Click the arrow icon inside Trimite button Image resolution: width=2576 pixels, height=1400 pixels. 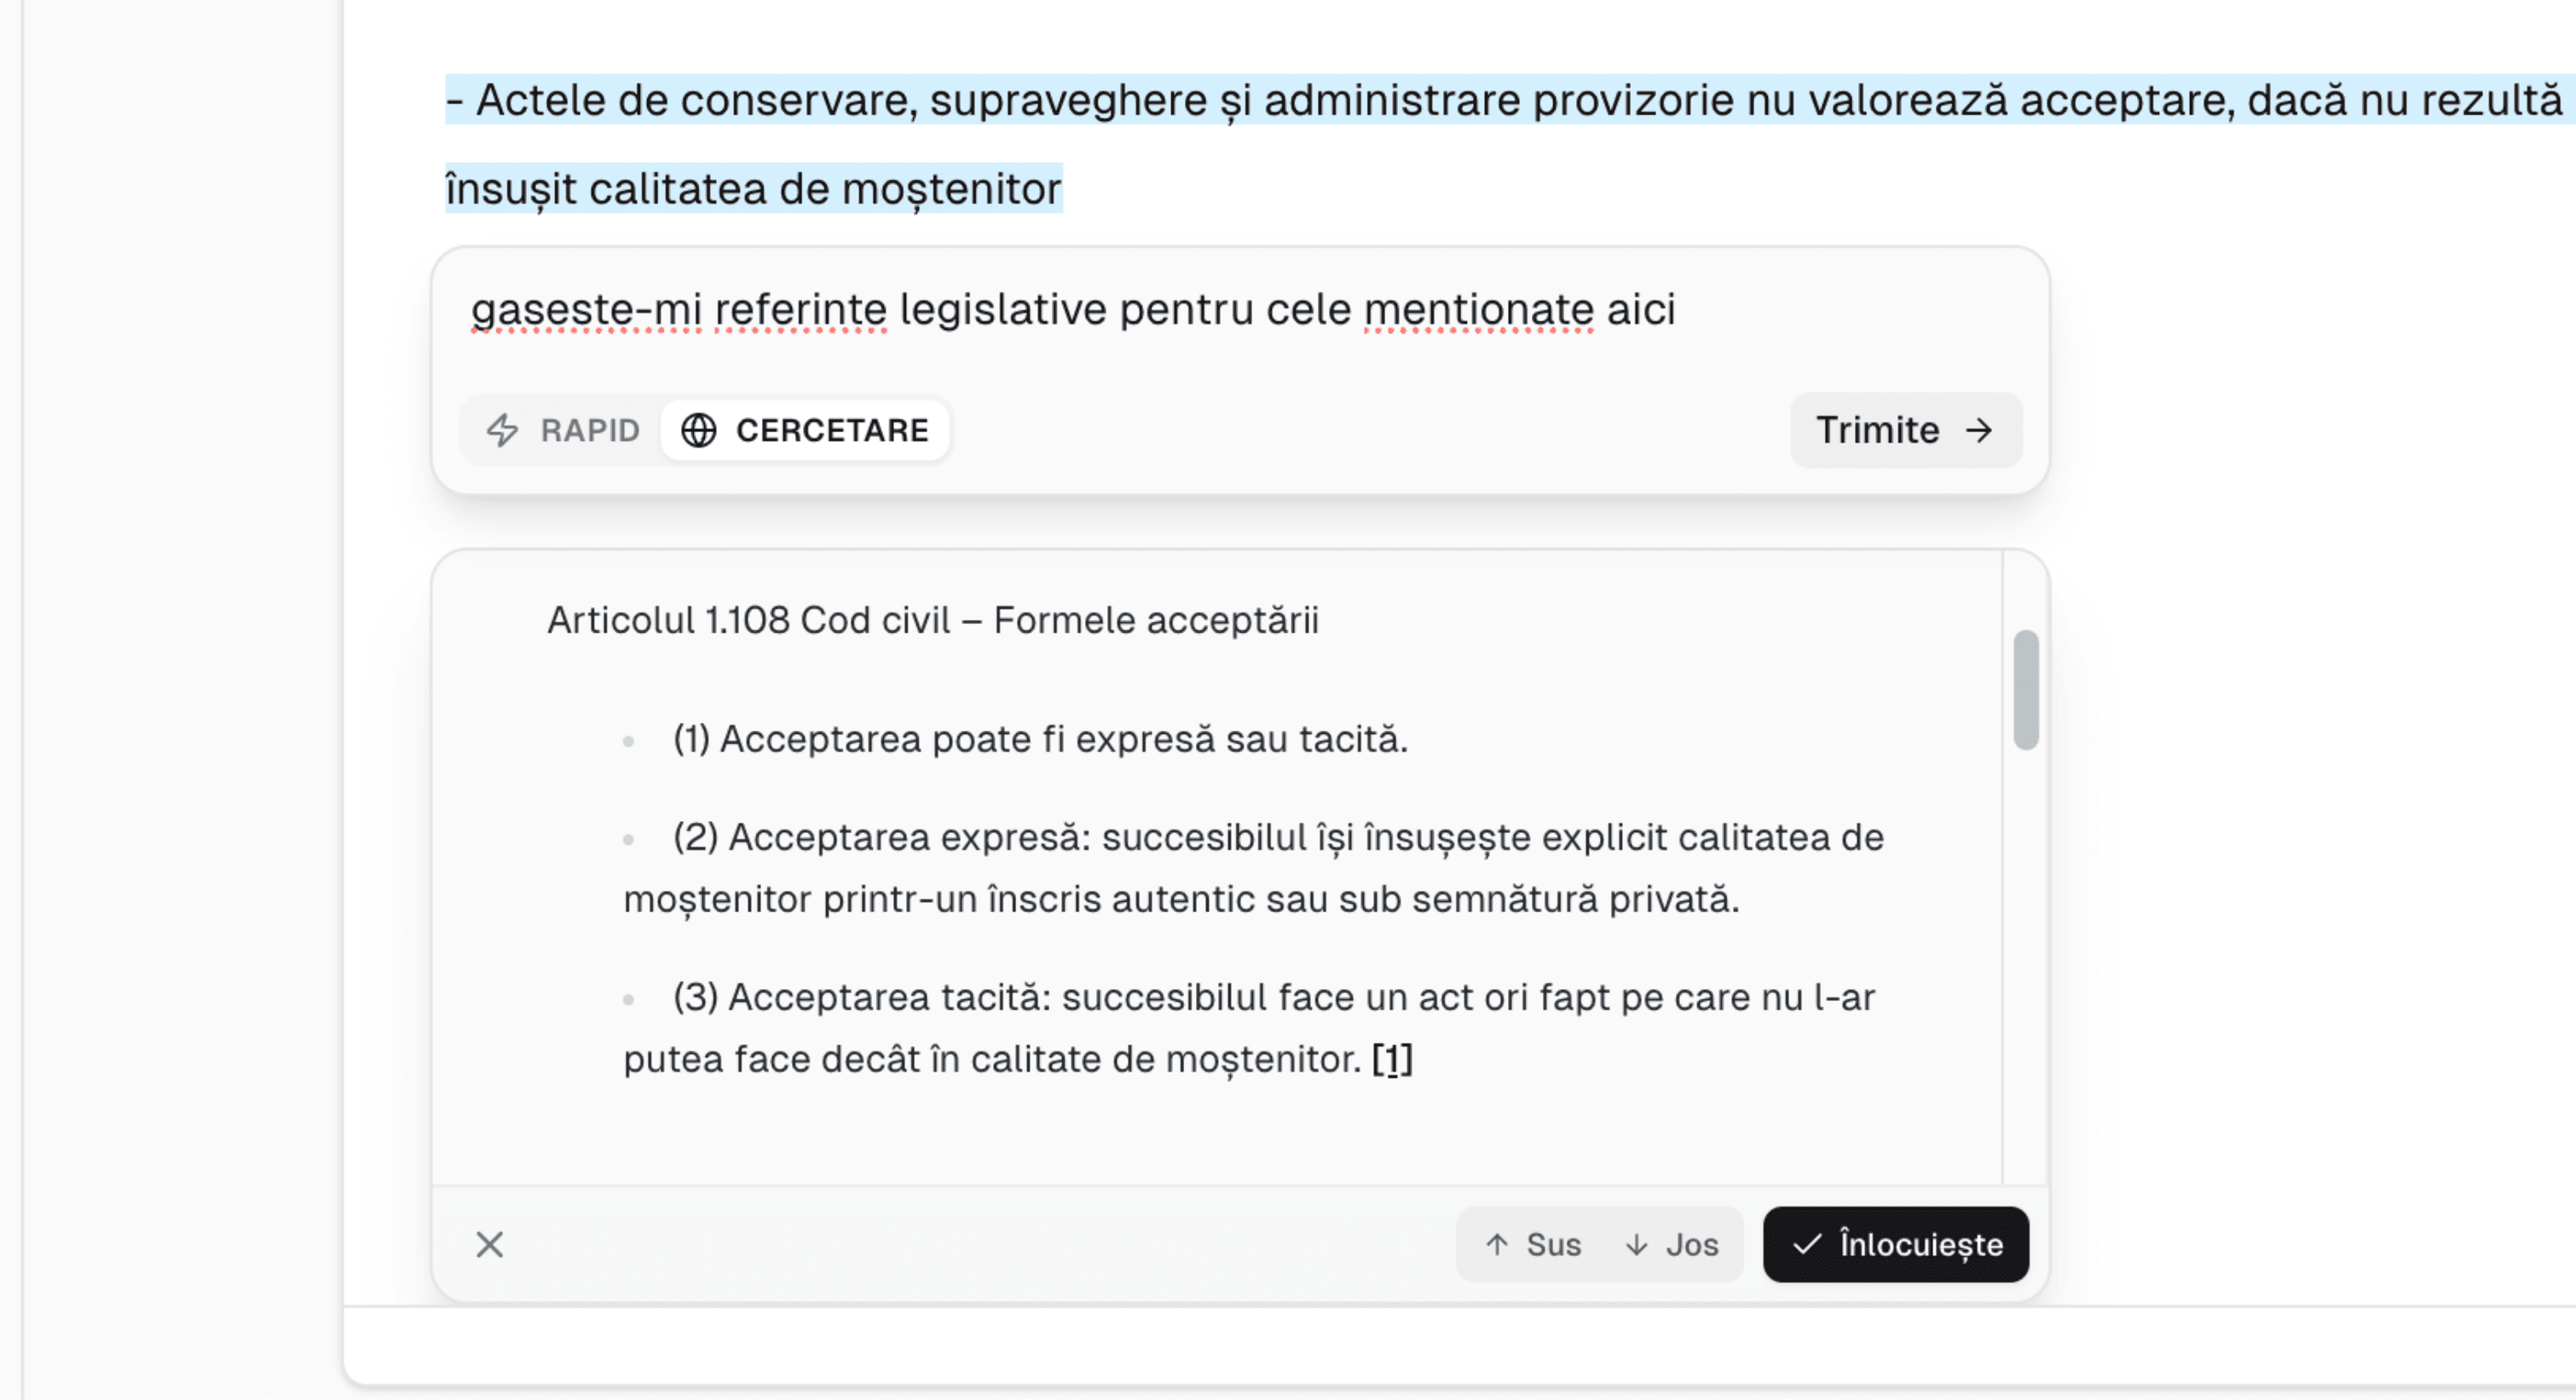[1979, 430]
